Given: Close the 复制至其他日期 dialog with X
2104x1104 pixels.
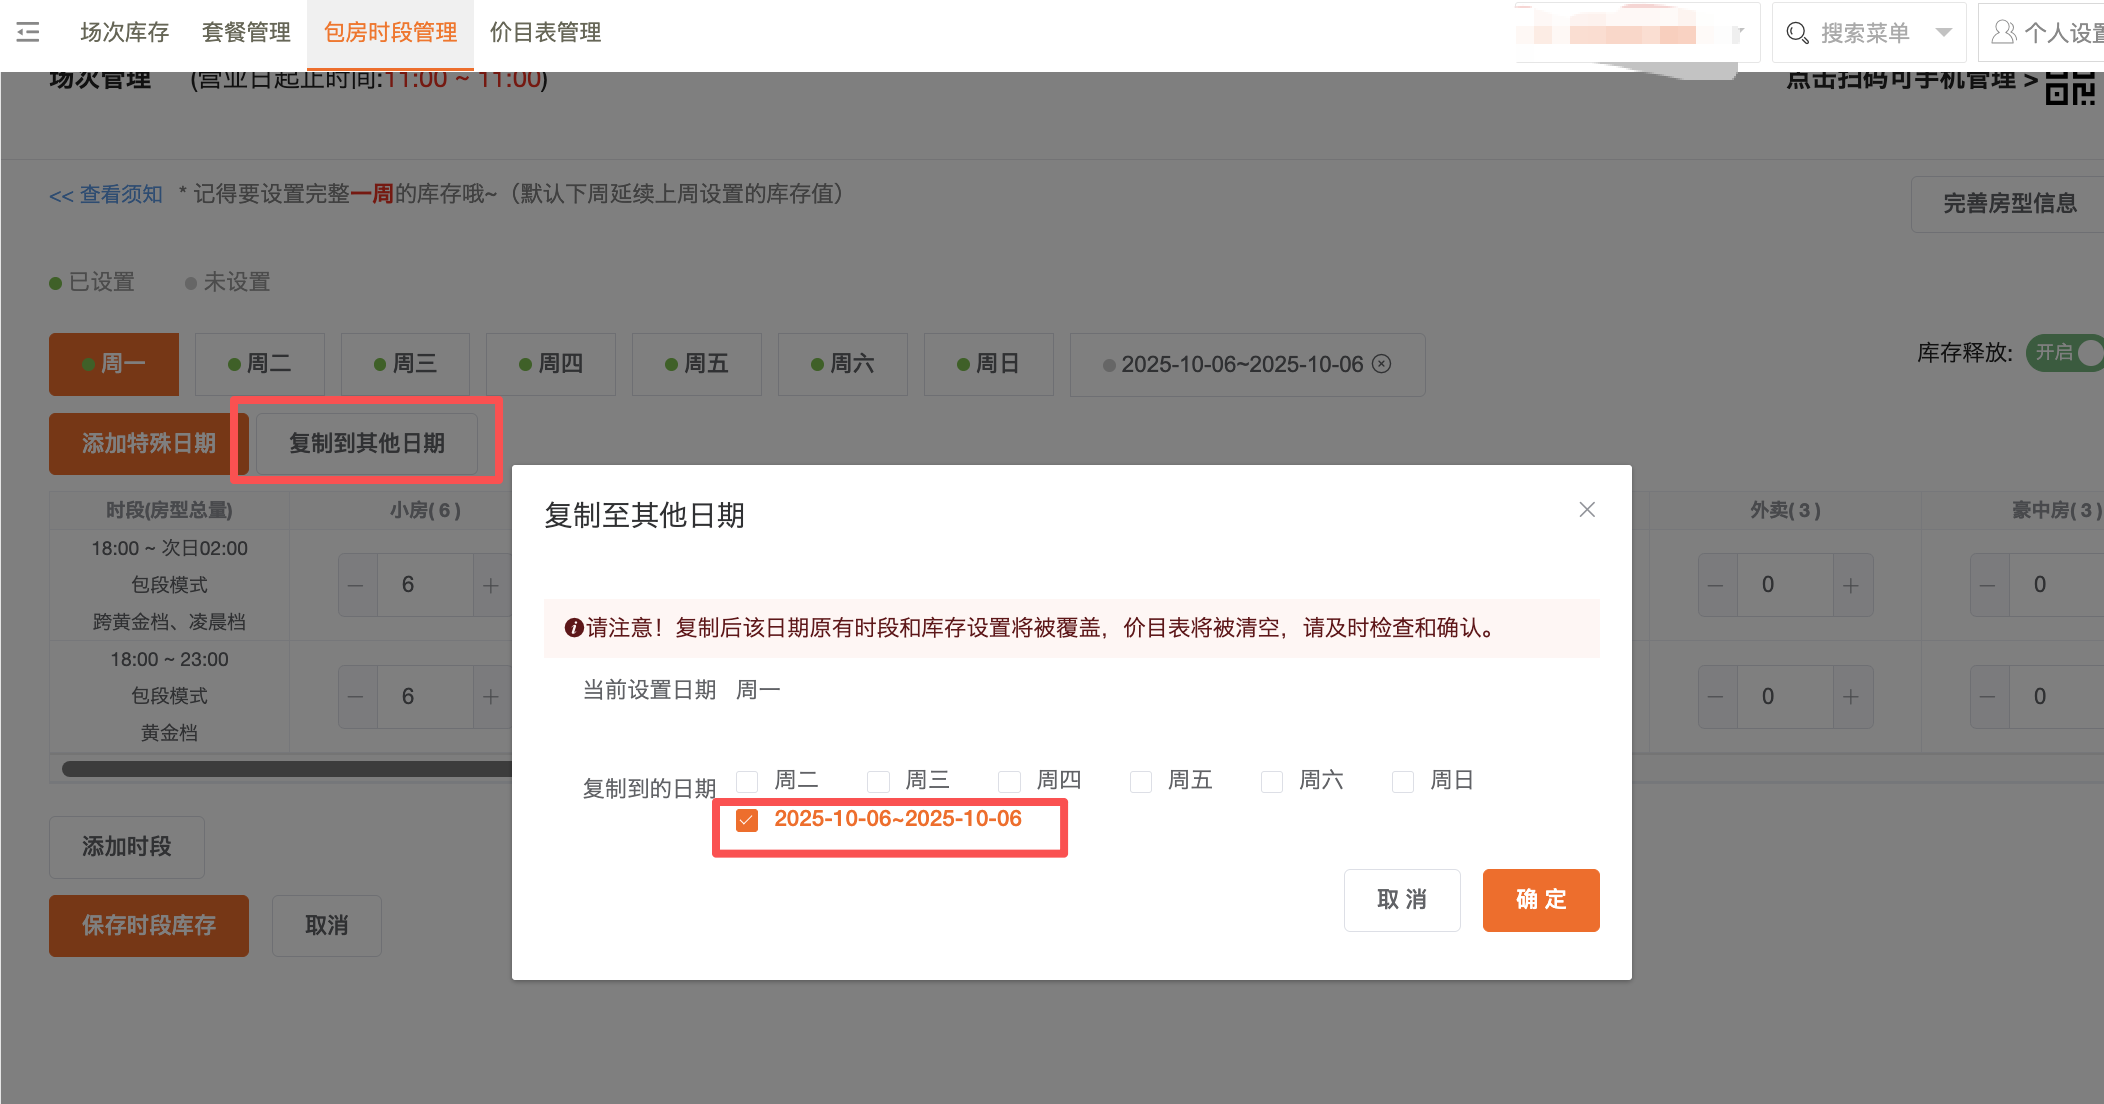Looking at the screenshot, I should click(1587, 510).
